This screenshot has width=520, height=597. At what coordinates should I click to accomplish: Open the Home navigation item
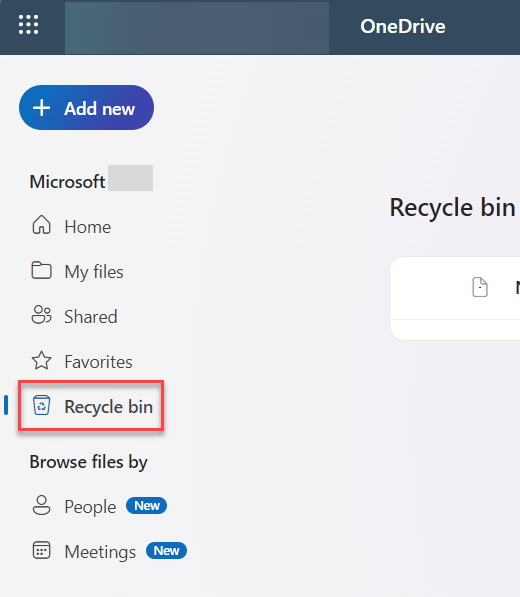click(71, 227)
